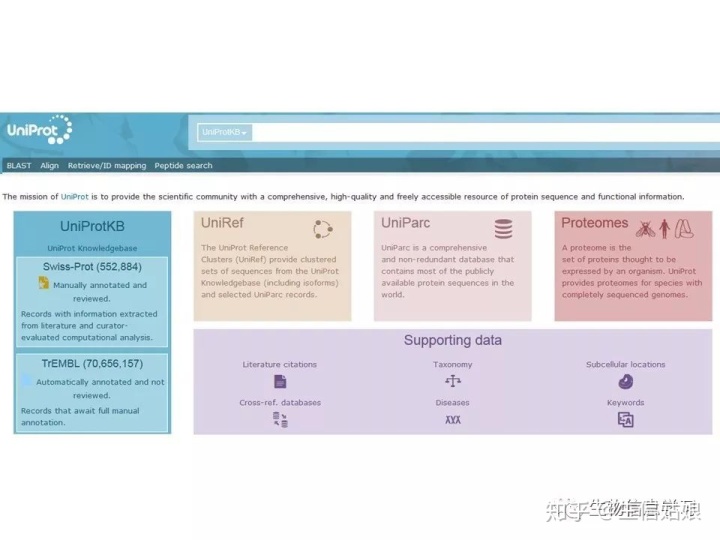Click the UniParc description text
Viewport: 720px width, 540px height.
[x=448, y=271]
